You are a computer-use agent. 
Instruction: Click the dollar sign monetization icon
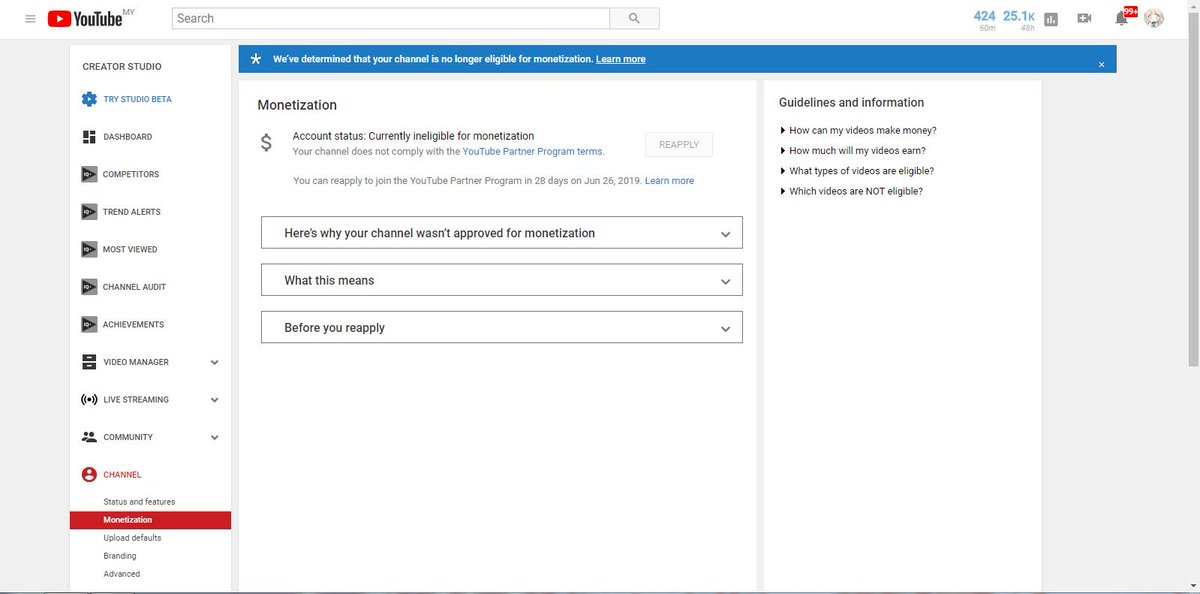pos(266,143)
